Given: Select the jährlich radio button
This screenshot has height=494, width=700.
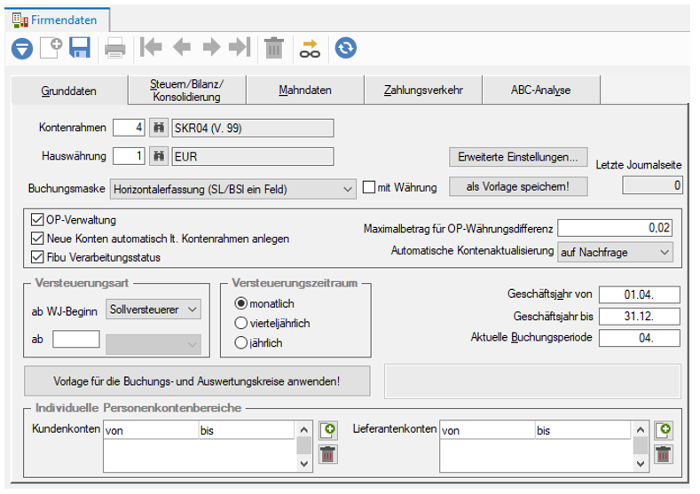Looking at the screenshot, I should click(241, 343).
